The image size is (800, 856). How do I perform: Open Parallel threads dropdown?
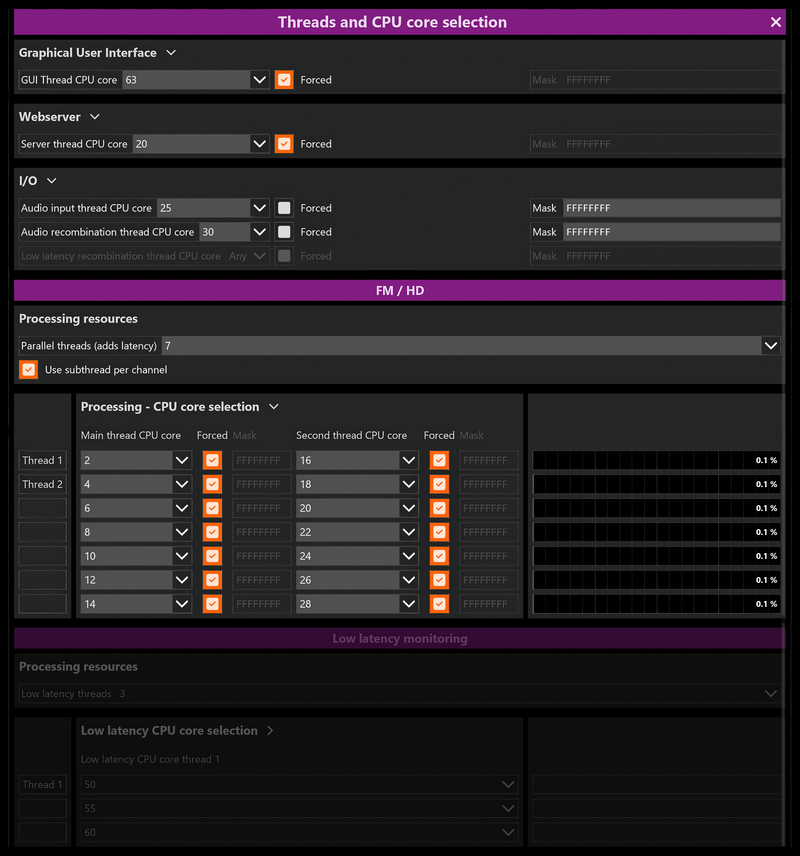pyautogui.click(x=771, y=346)
